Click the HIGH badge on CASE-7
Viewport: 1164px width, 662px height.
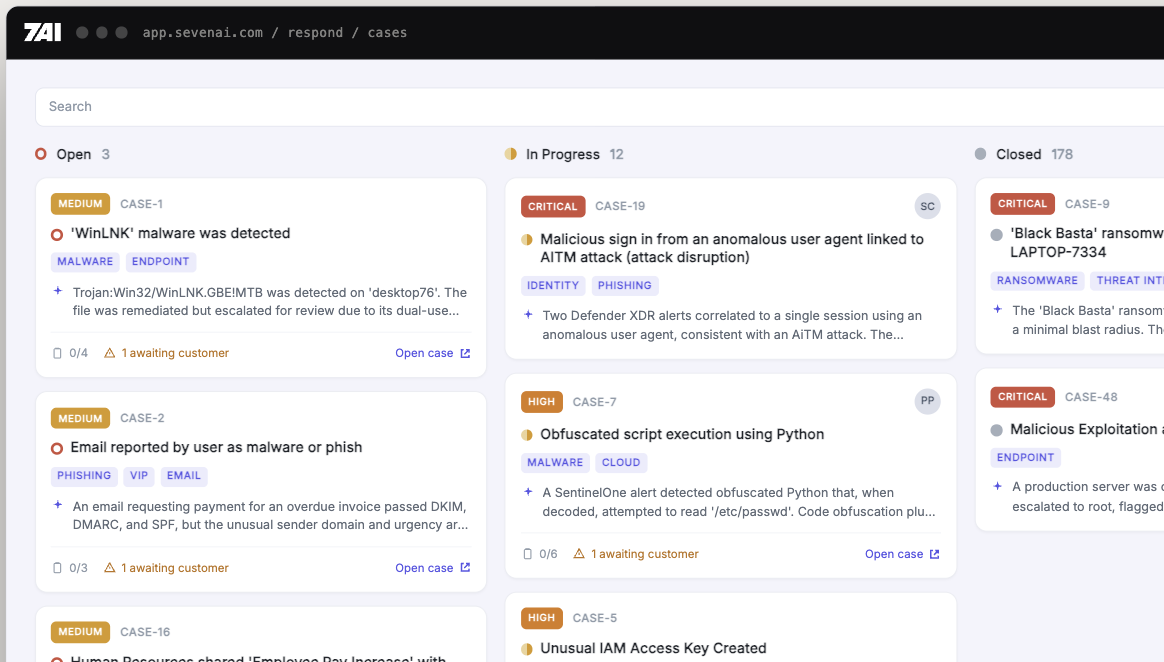pyautogui.click(x=541, y=402)
